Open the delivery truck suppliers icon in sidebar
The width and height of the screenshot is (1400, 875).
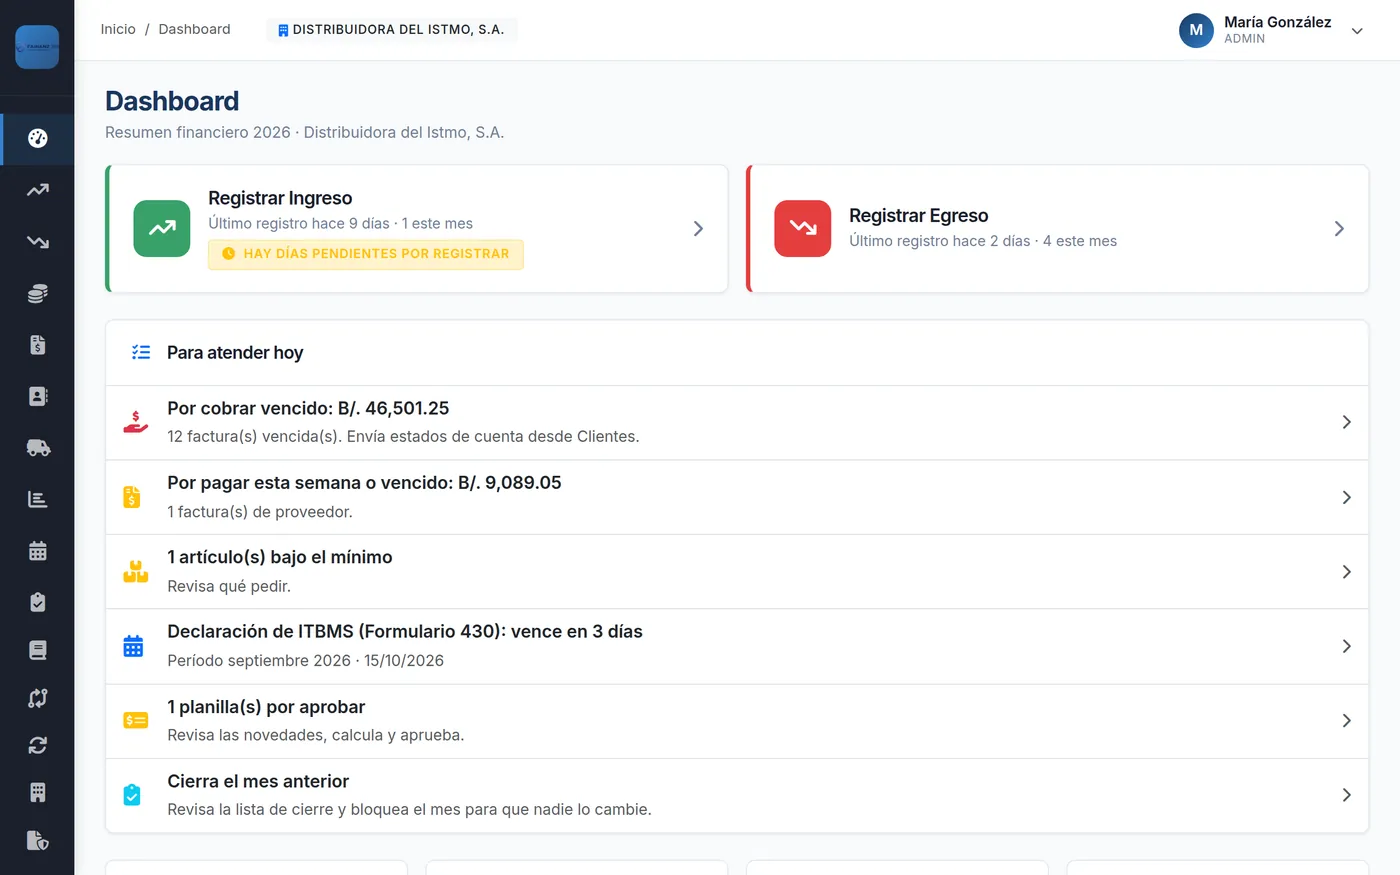coord(38,448)
